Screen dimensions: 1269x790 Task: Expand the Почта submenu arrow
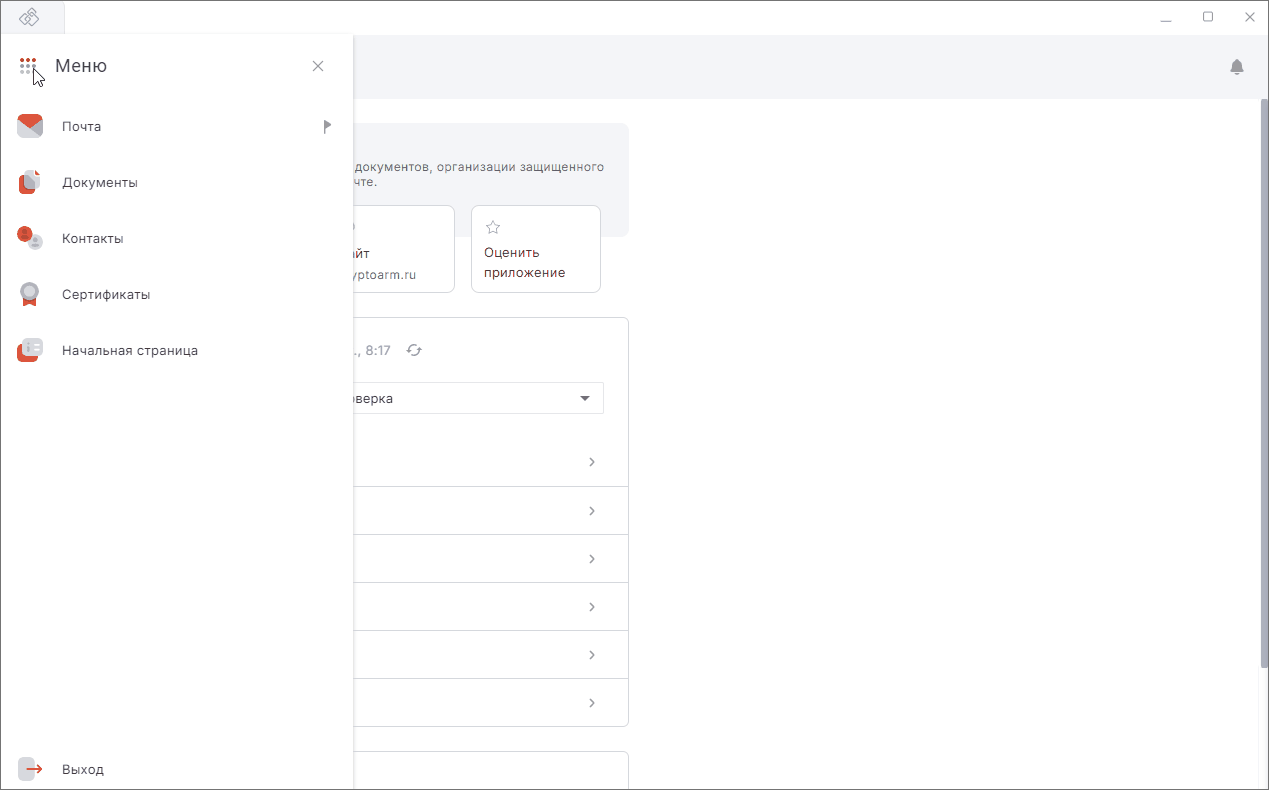[327, 126]
